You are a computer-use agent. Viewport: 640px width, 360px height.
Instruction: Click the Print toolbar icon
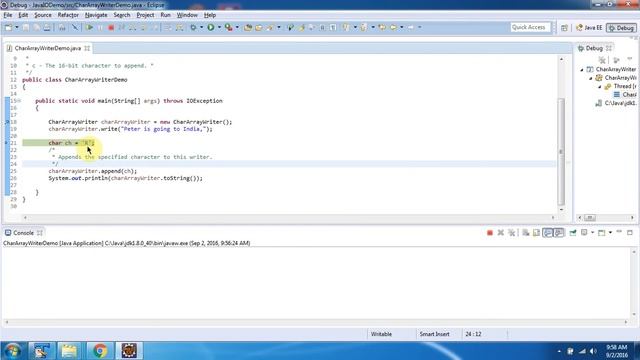(47, 27)
